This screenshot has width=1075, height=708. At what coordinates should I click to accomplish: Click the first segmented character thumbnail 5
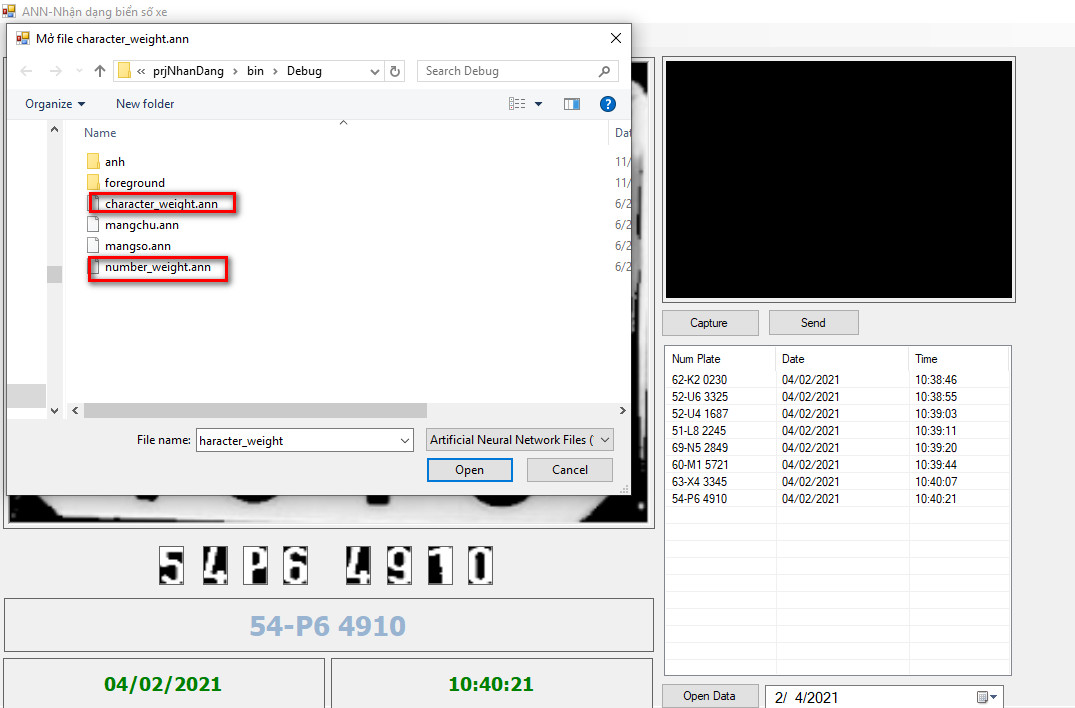[171, 565]
